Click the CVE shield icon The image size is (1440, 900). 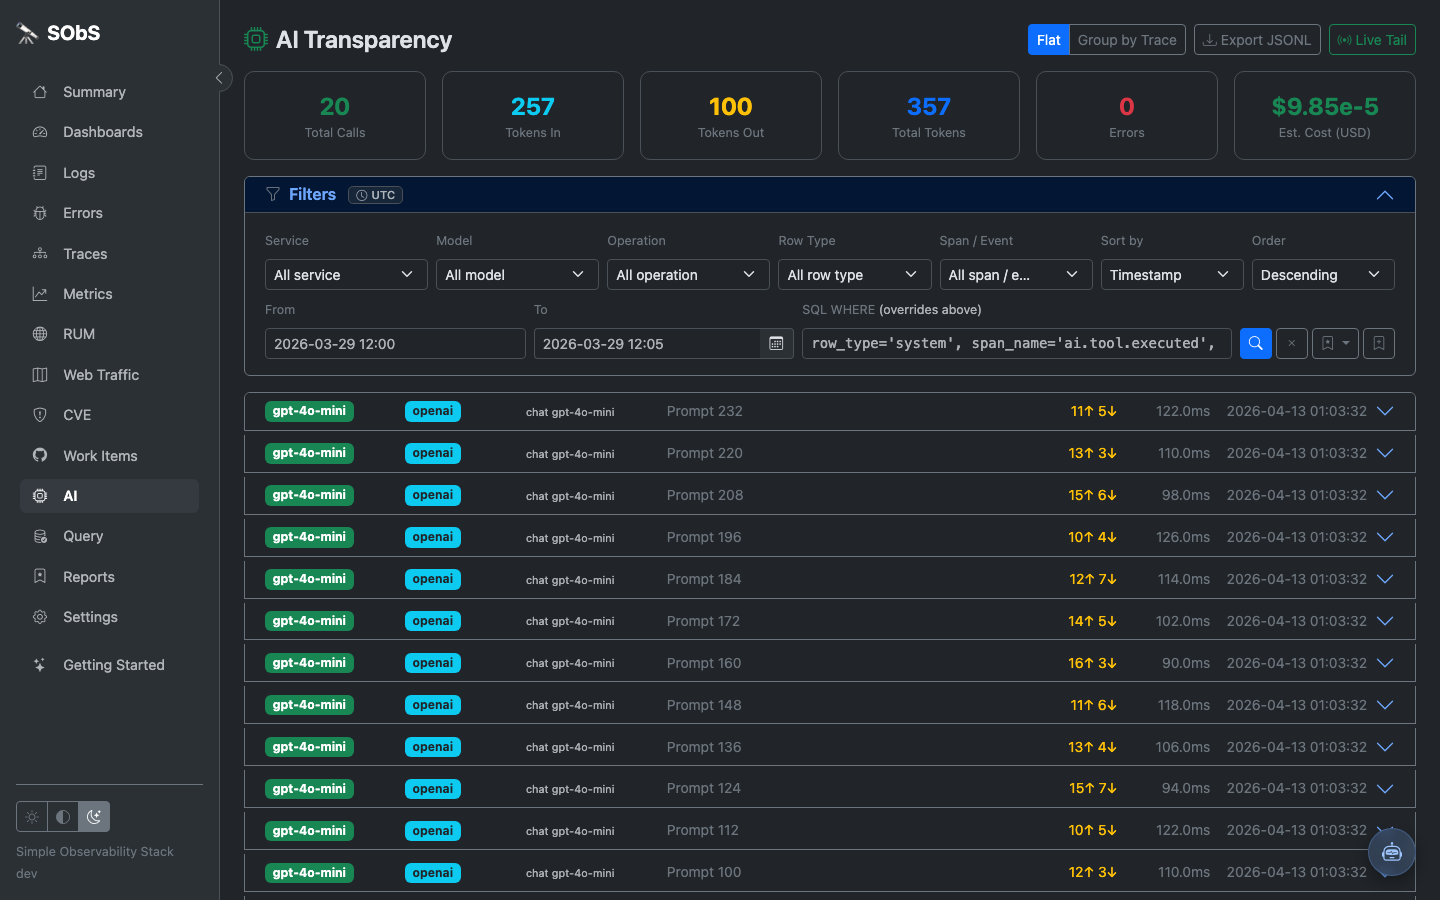(40, 415)
